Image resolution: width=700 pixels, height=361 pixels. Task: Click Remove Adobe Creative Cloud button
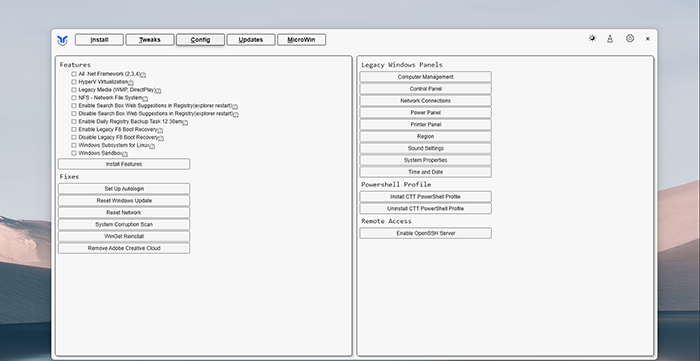pos(124,248)
